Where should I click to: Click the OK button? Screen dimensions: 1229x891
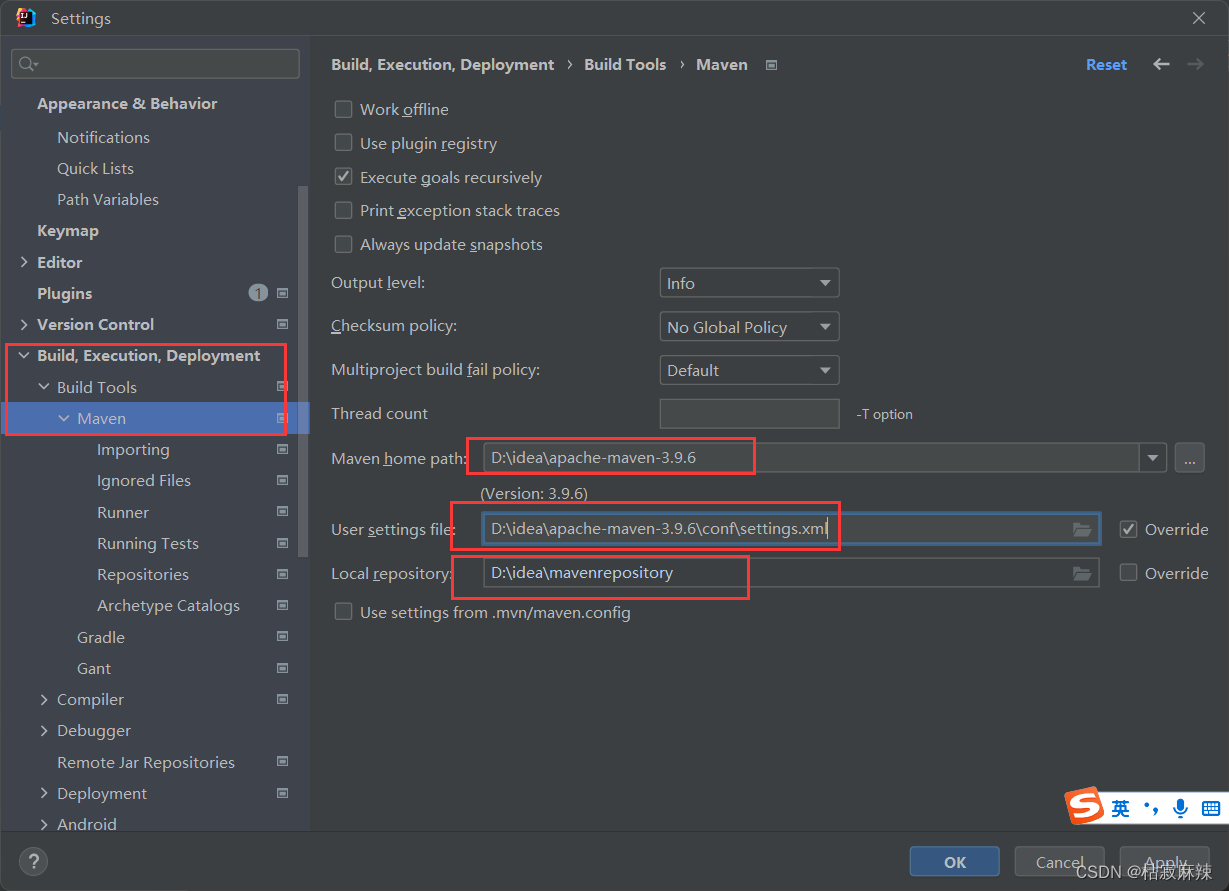coord(954,862)
